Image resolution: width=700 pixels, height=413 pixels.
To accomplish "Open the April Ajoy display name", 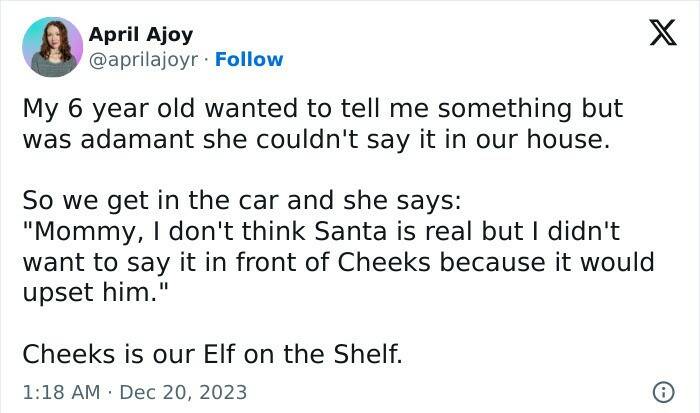I will (x=141, y=35).
